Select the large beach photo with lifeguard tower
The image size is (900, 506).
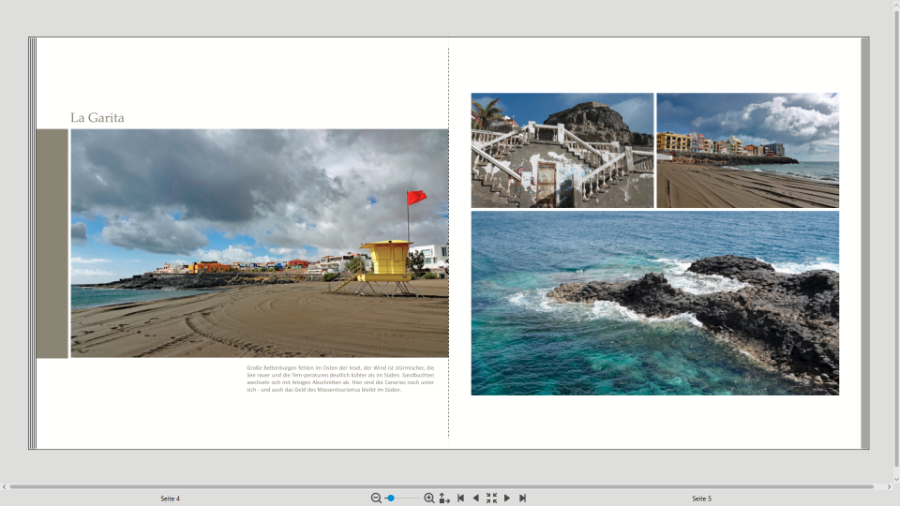[x=259, y=243]
